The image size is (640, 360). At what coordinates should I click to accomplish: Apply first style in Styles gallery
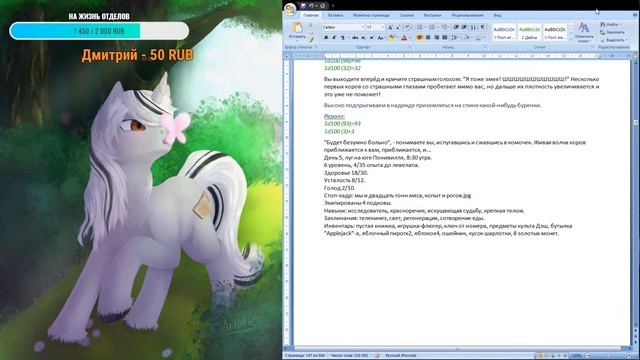(x=504, y=33)
